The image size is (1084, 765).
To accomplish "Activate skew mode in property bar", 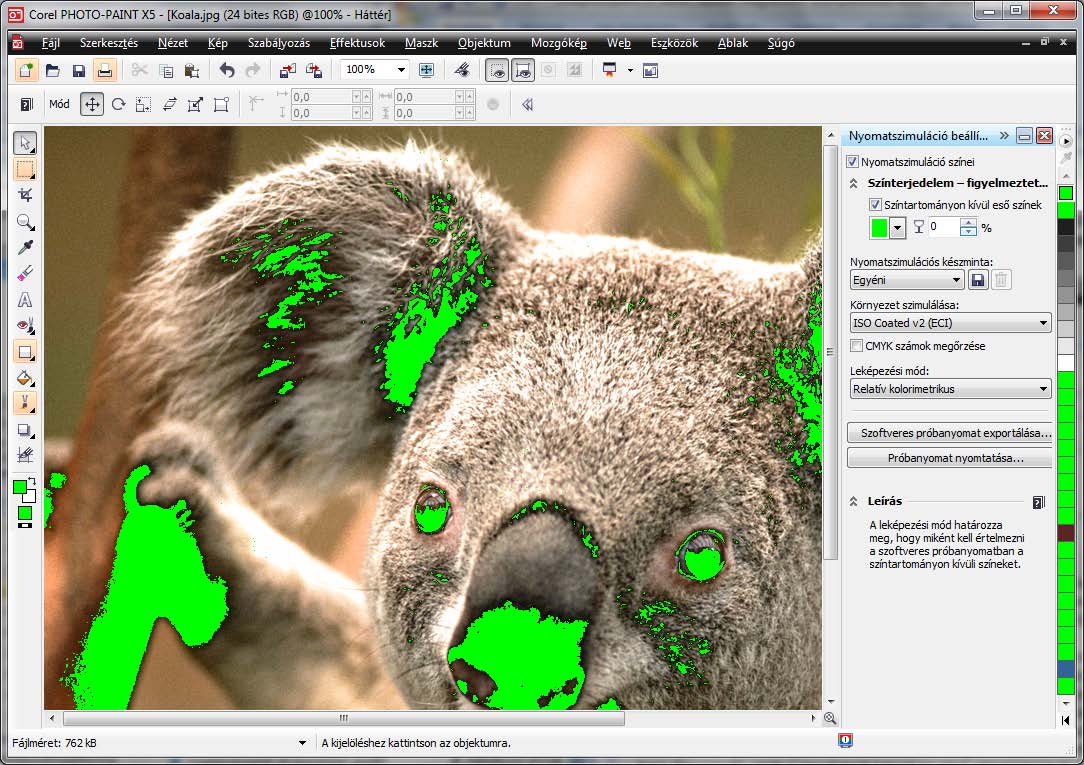I will pyautogui.click(x=169, y=104).
